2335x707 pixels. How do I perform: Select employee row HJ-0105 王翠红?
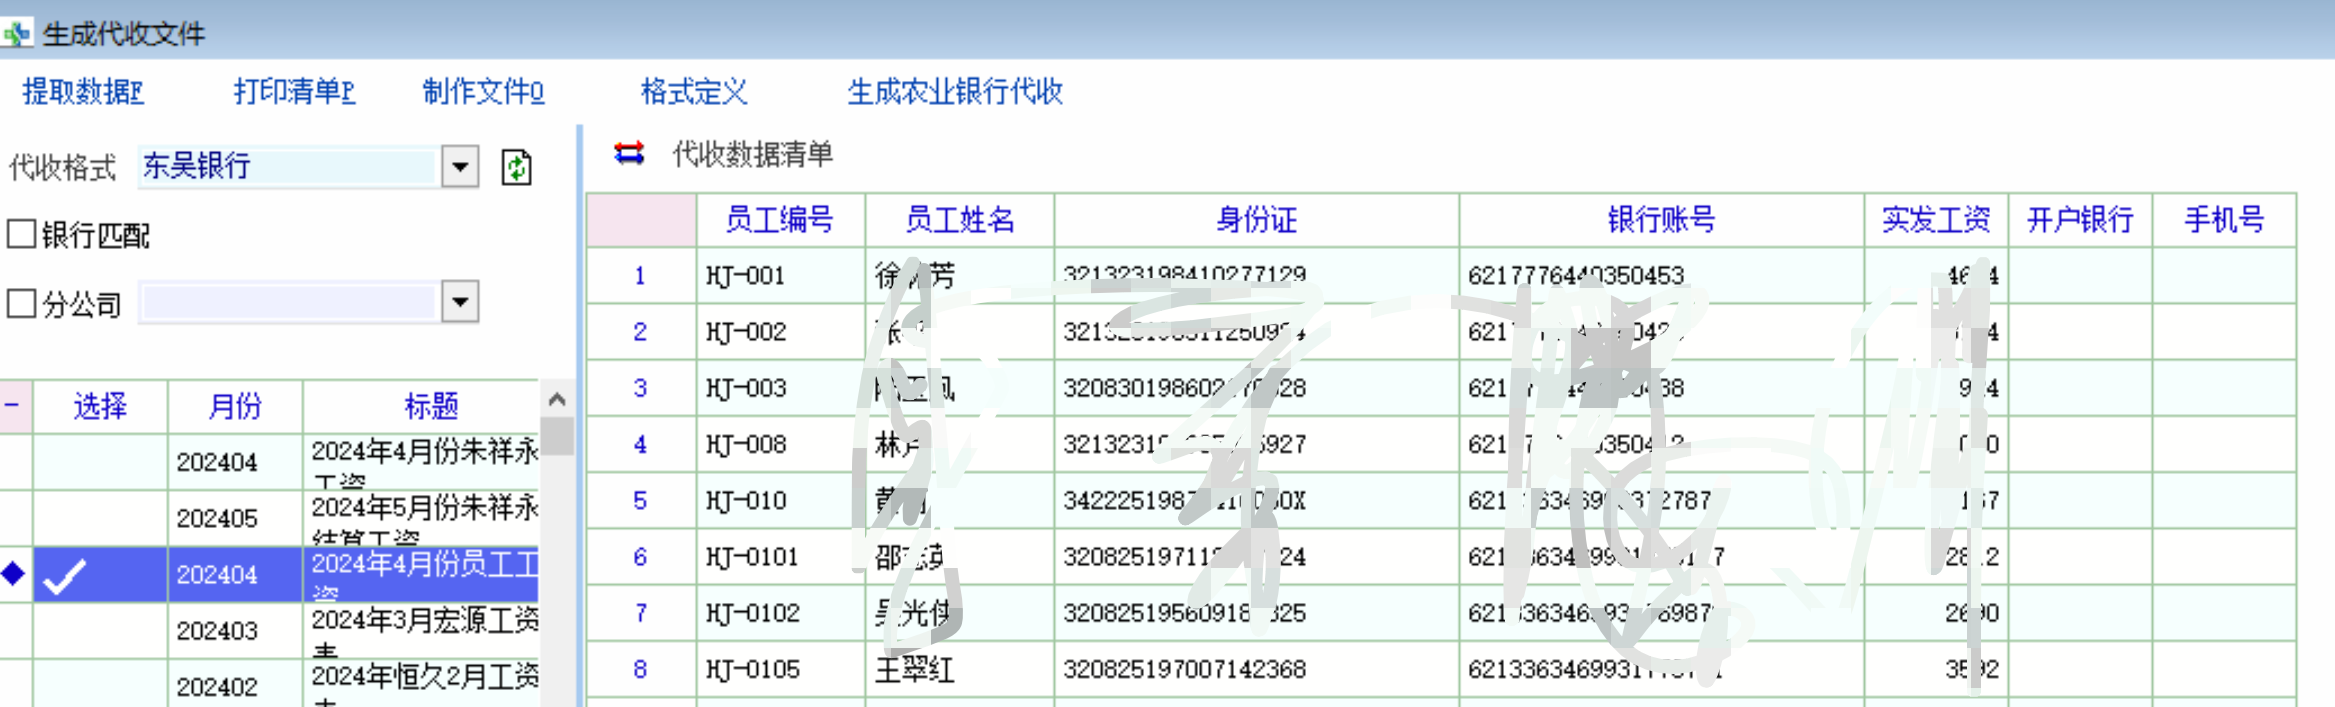point(914,669)
